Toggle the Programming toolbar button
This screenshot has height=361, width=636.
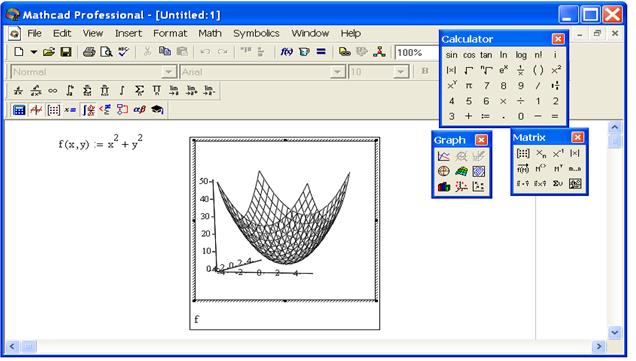click(122, 110)
